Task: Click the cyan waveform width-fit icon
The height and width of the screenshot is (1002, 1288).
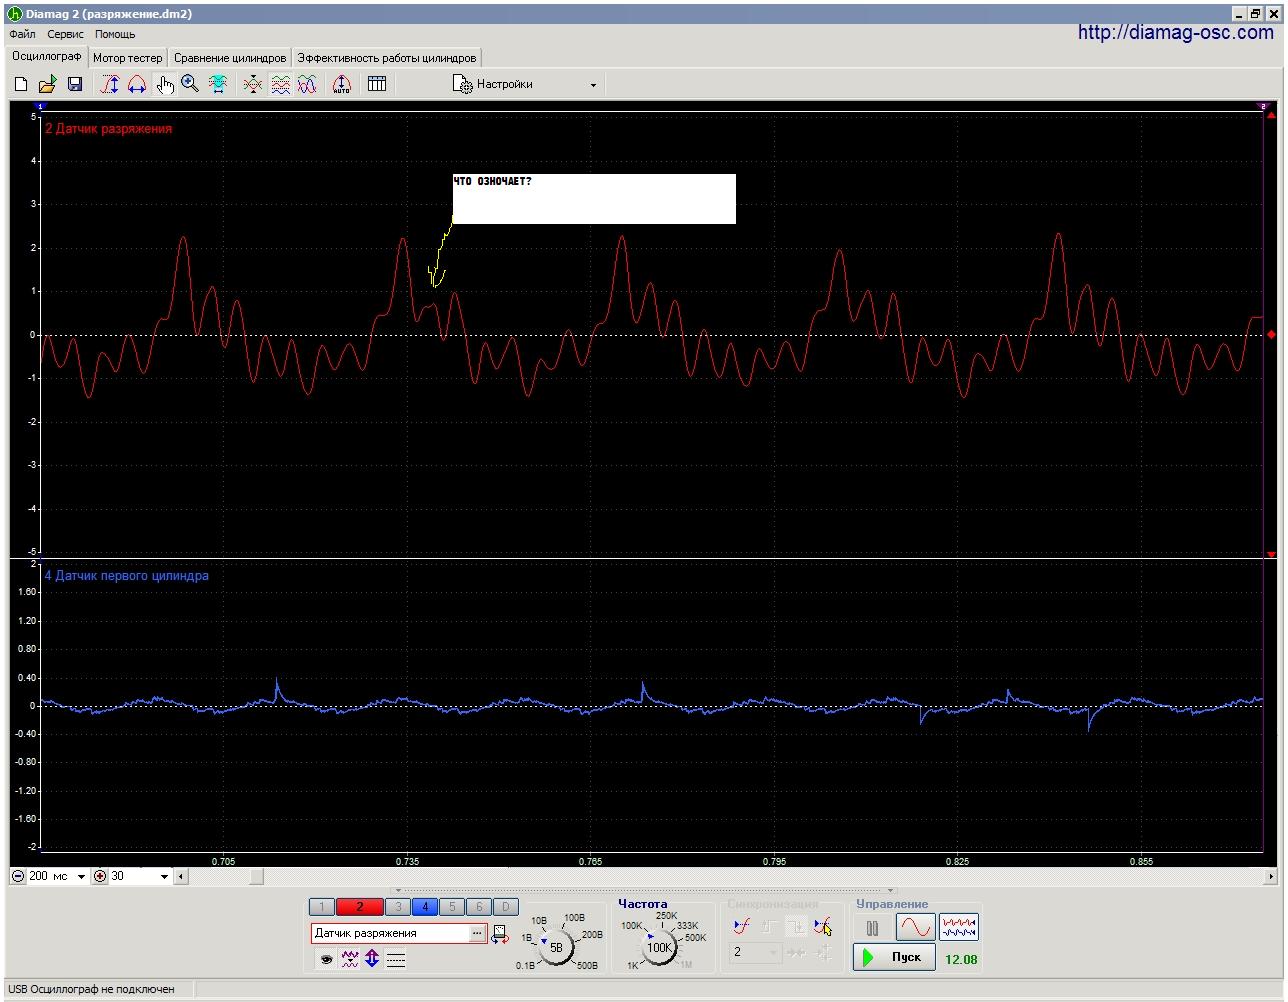Action: coord(218,85)
